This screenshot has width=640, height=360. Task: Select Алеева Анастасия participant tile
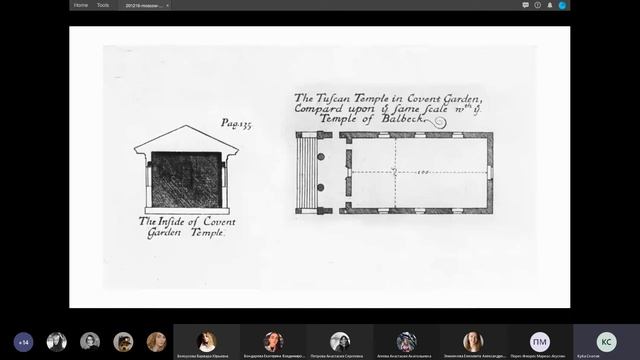(x=407, y=342)
